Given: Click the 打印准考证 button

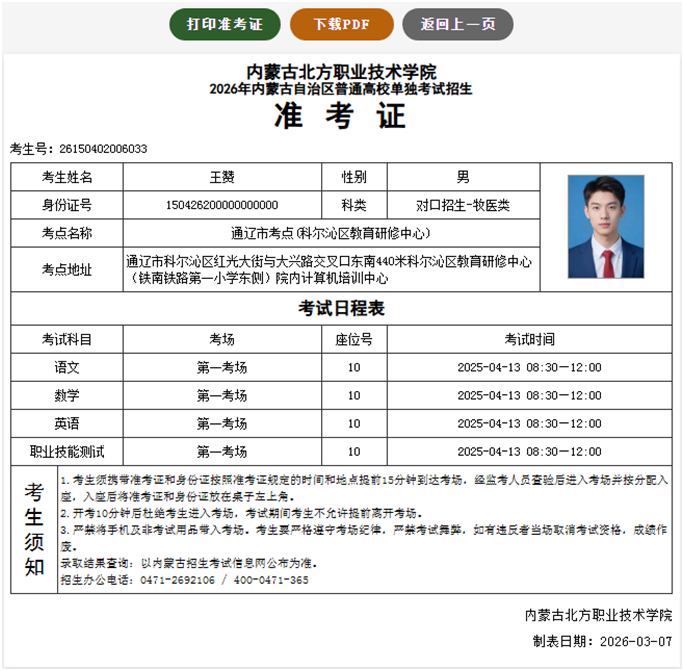Looking at the screenshot, I should tap(225, 24).
